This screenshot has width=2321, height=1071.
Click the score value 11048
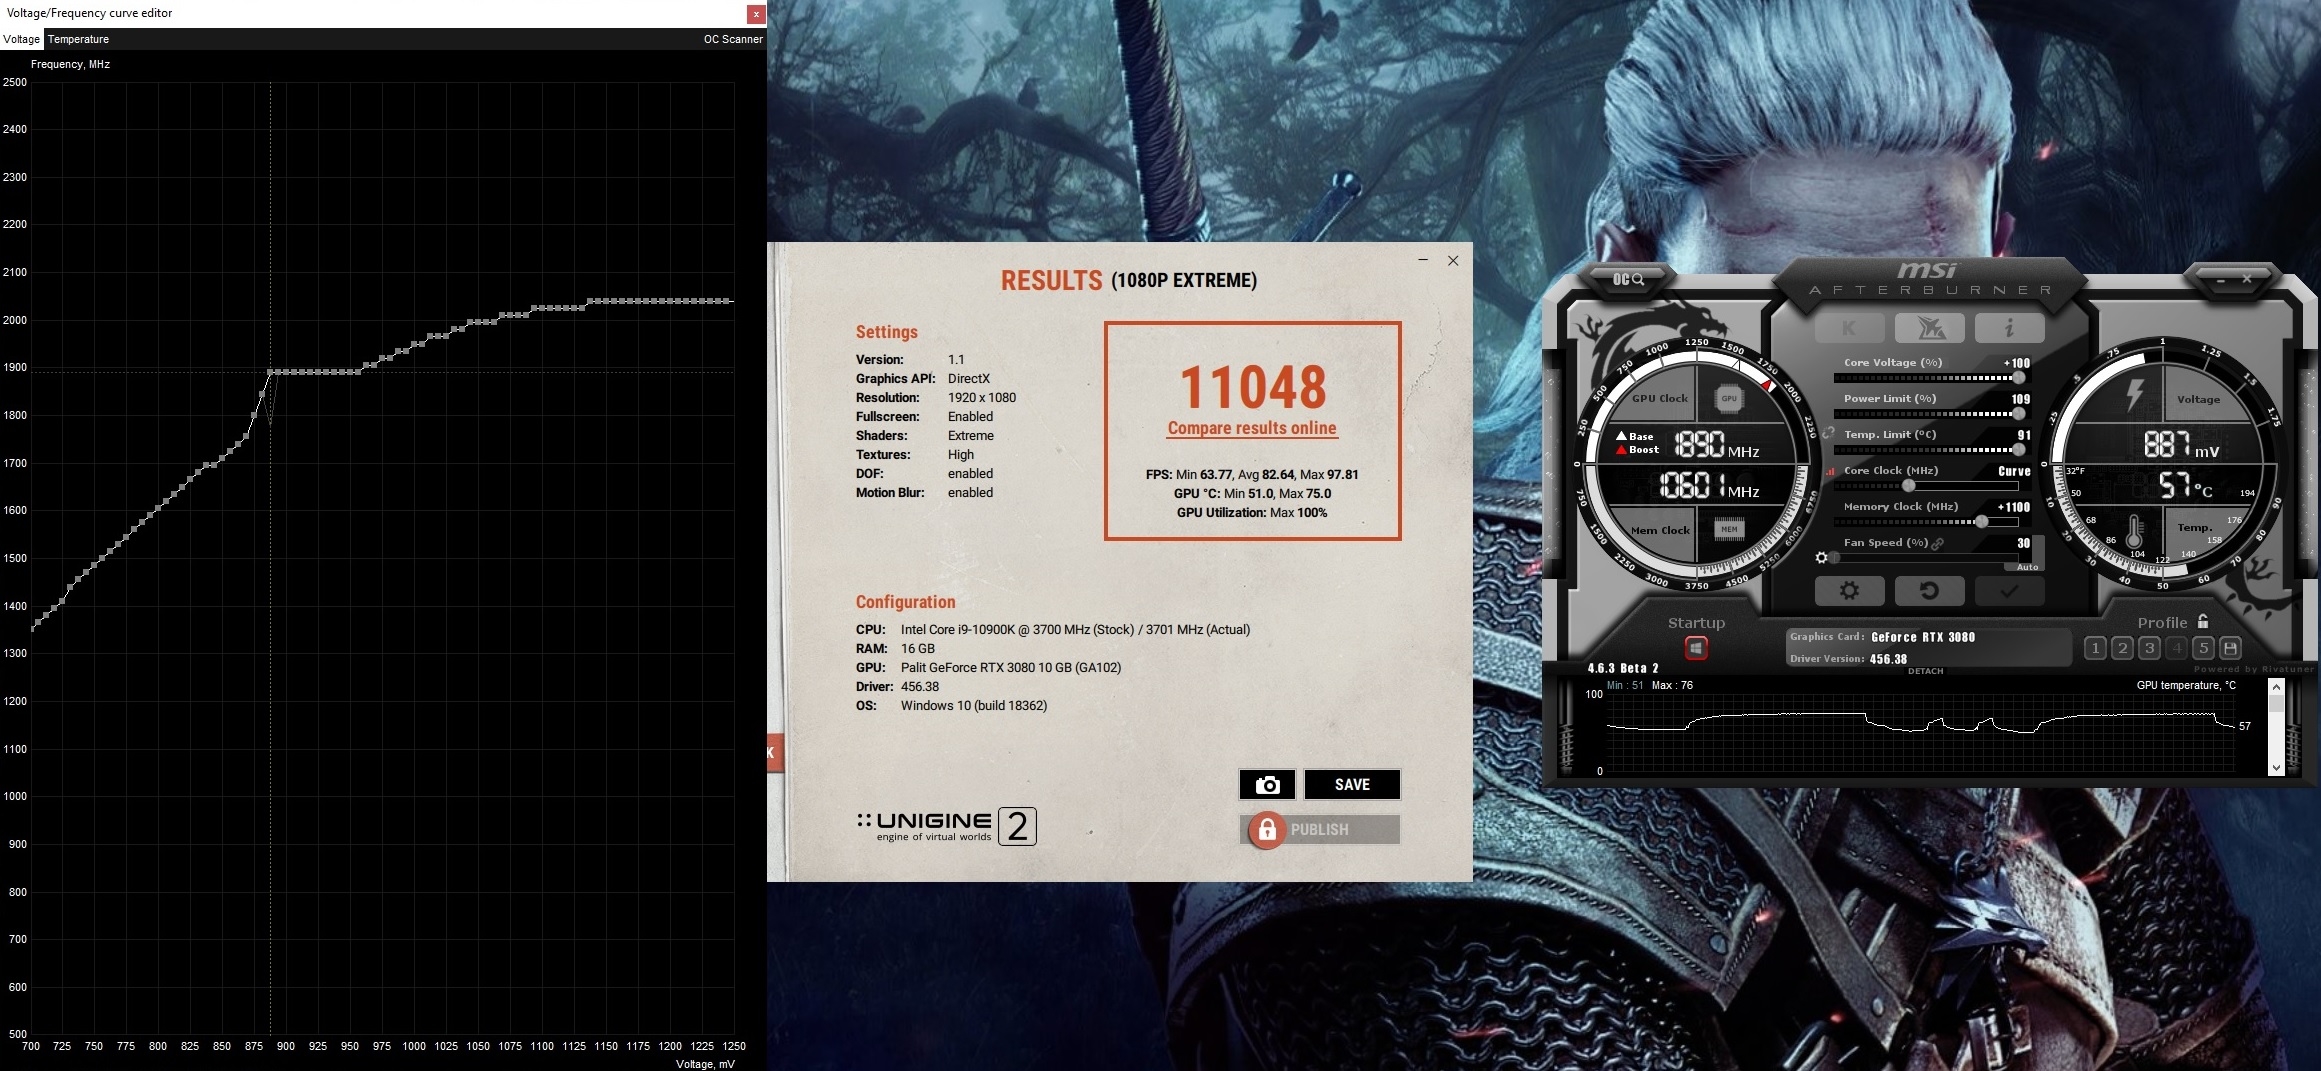[1253, 387]
